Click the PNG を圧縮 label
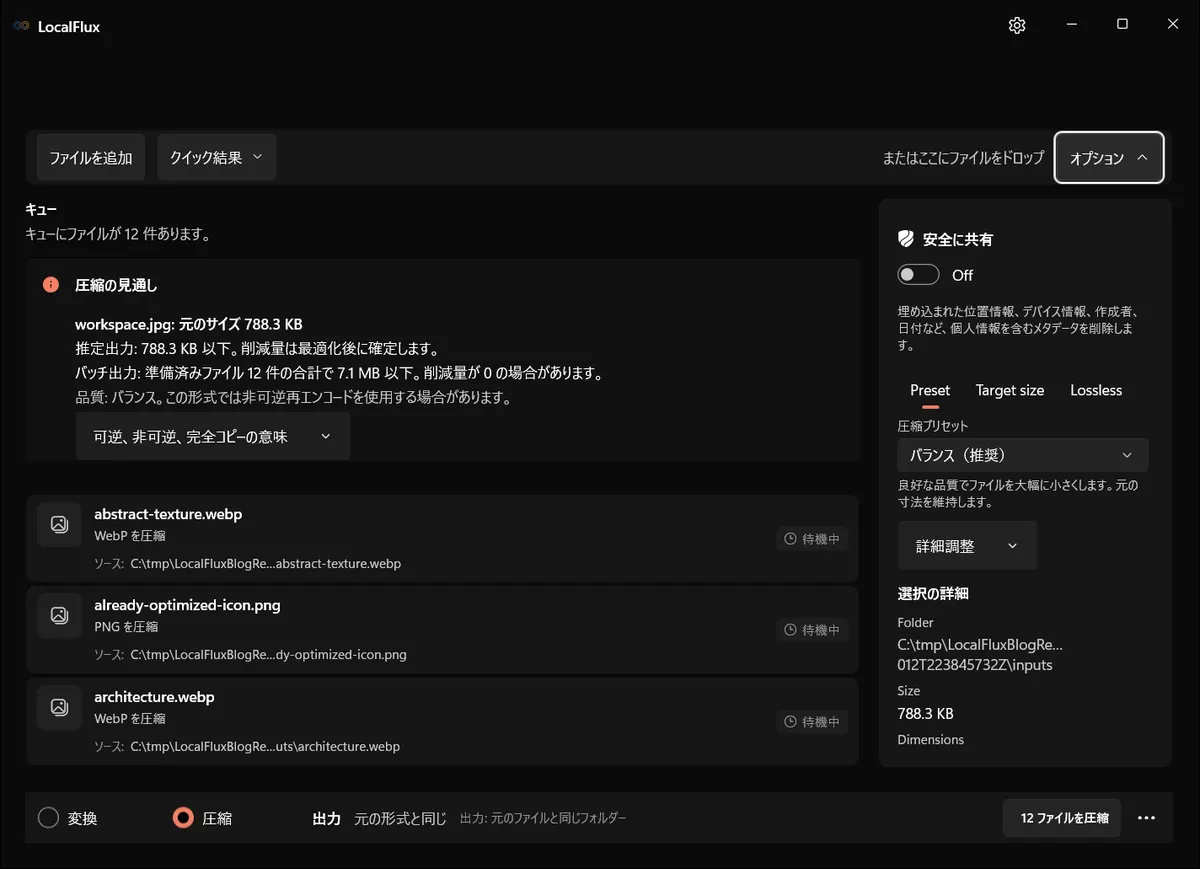This screenshot has width=1200, height=869. [126, 627]
